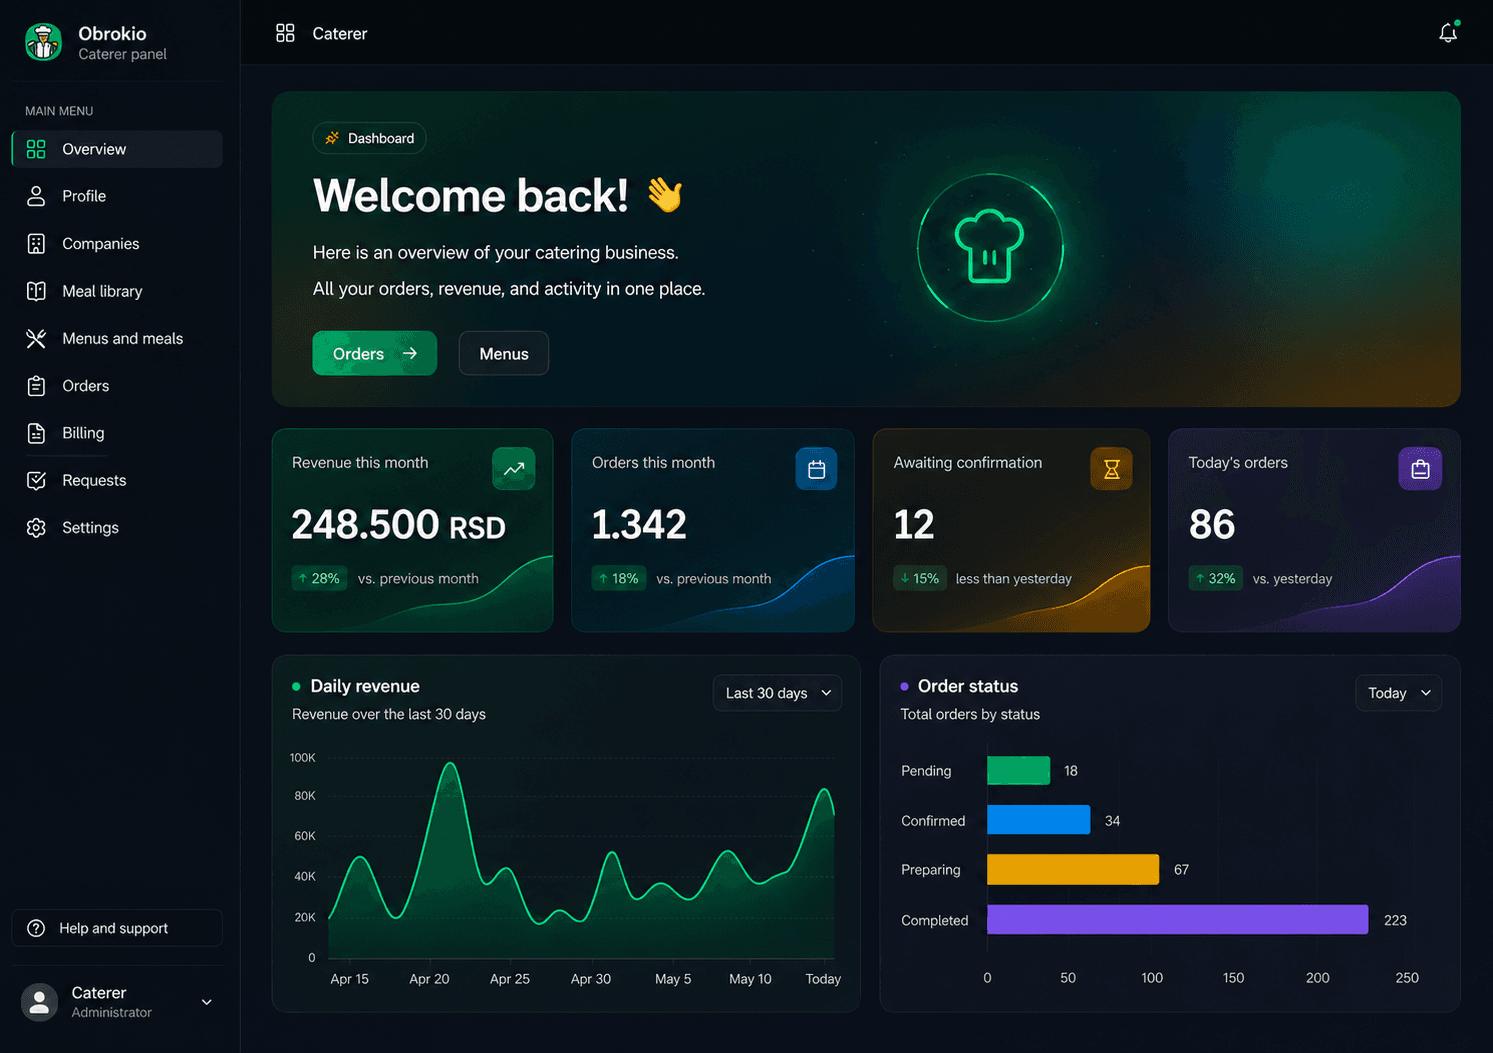The height and width of the screenshot is (1053, 1493).
Task: Click the Apr 20 axis label
Action: [429, 979]
